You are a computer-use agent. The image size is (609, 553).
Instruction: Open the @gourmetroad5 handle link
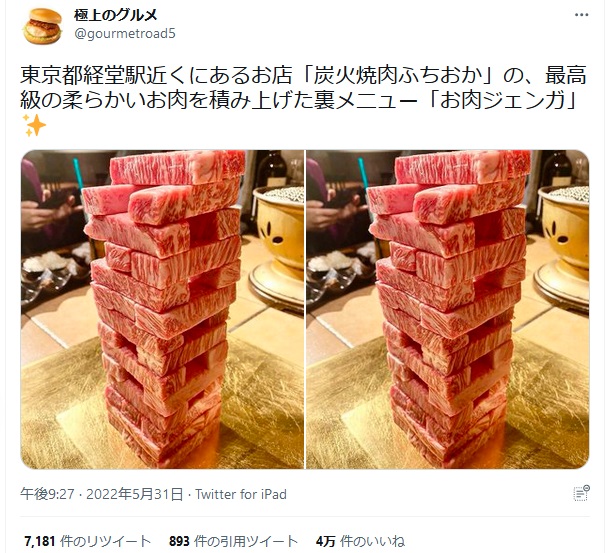point(125,34)
